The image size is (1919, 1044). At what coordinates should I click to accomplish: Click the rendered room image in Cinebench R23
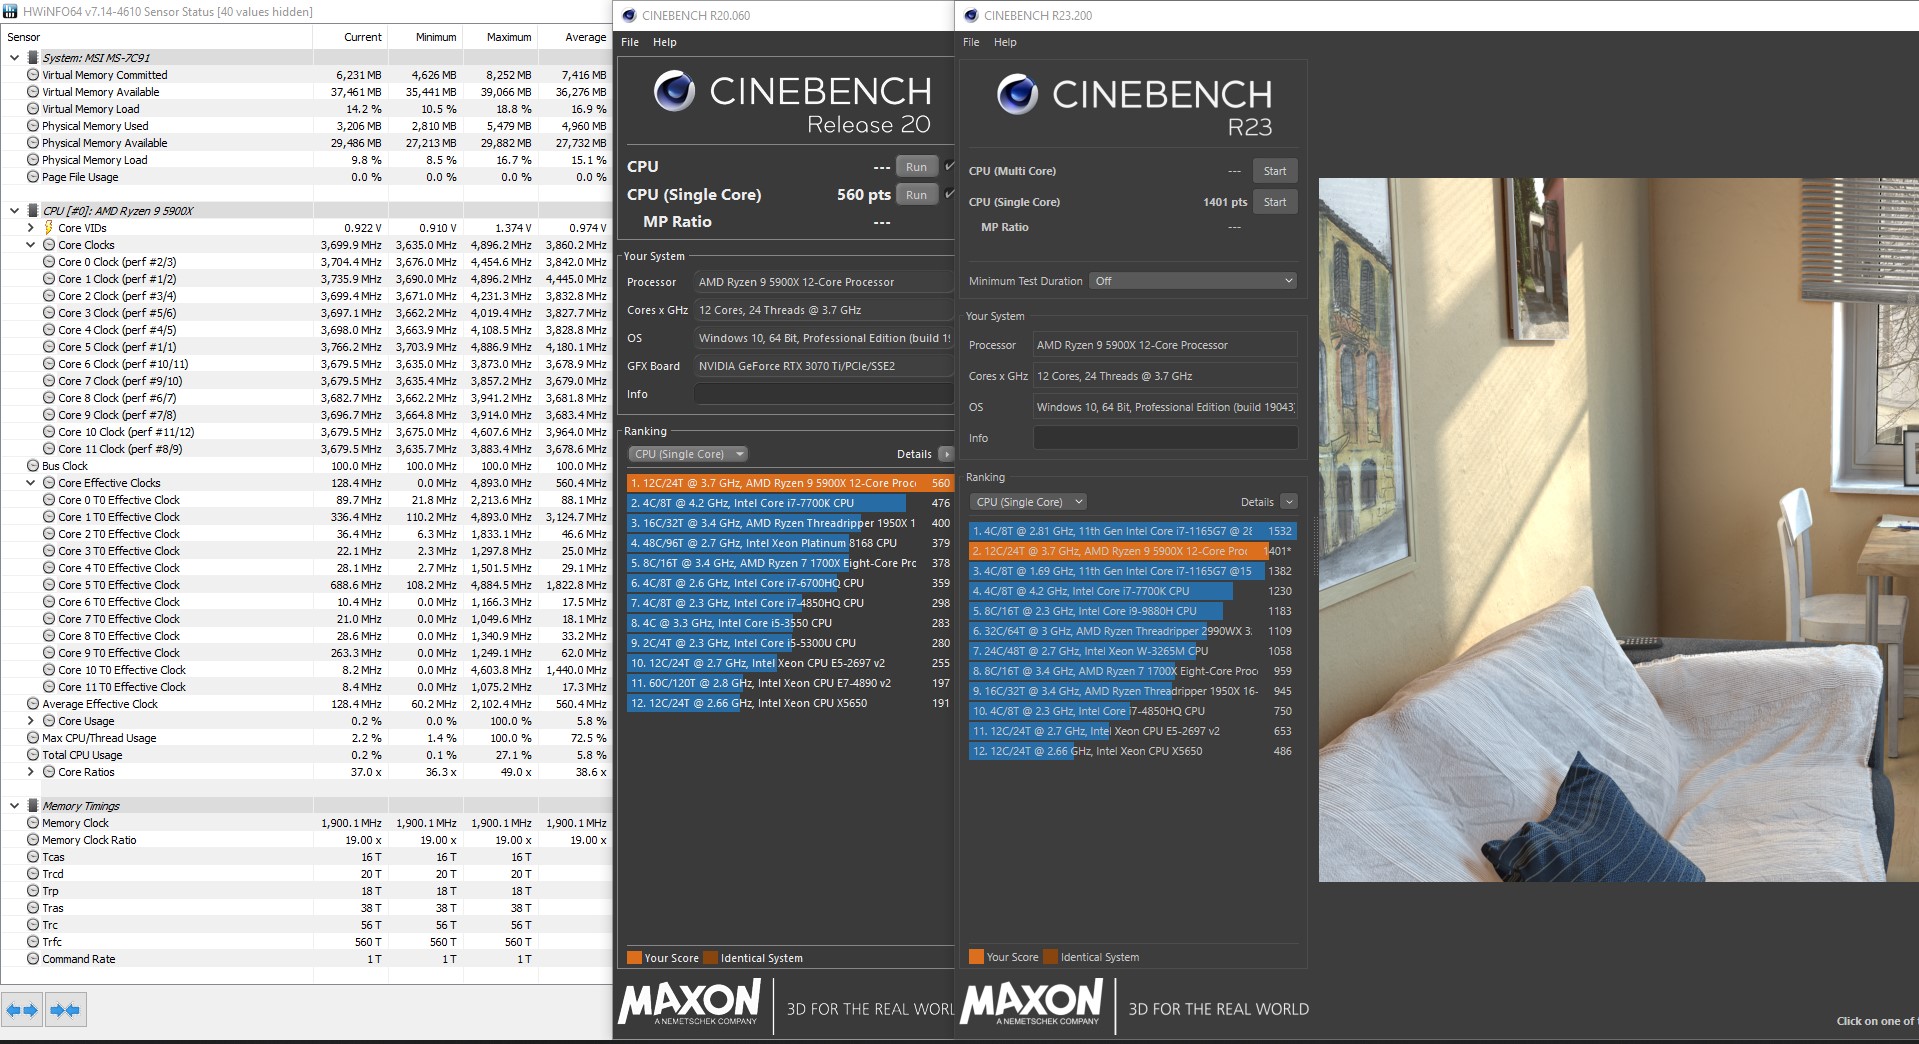[1618, 530]
